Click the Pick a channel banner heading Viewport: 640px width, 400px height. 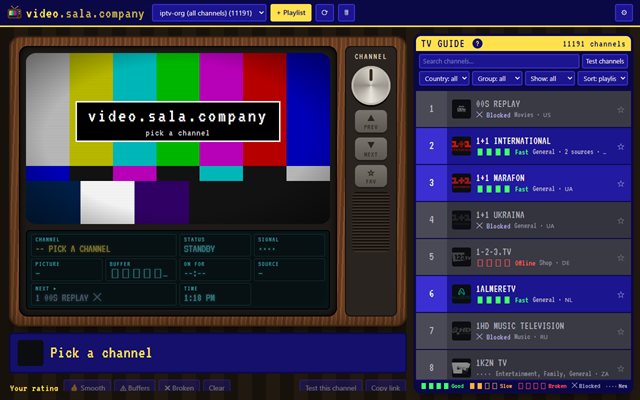(x=100, y=353)
